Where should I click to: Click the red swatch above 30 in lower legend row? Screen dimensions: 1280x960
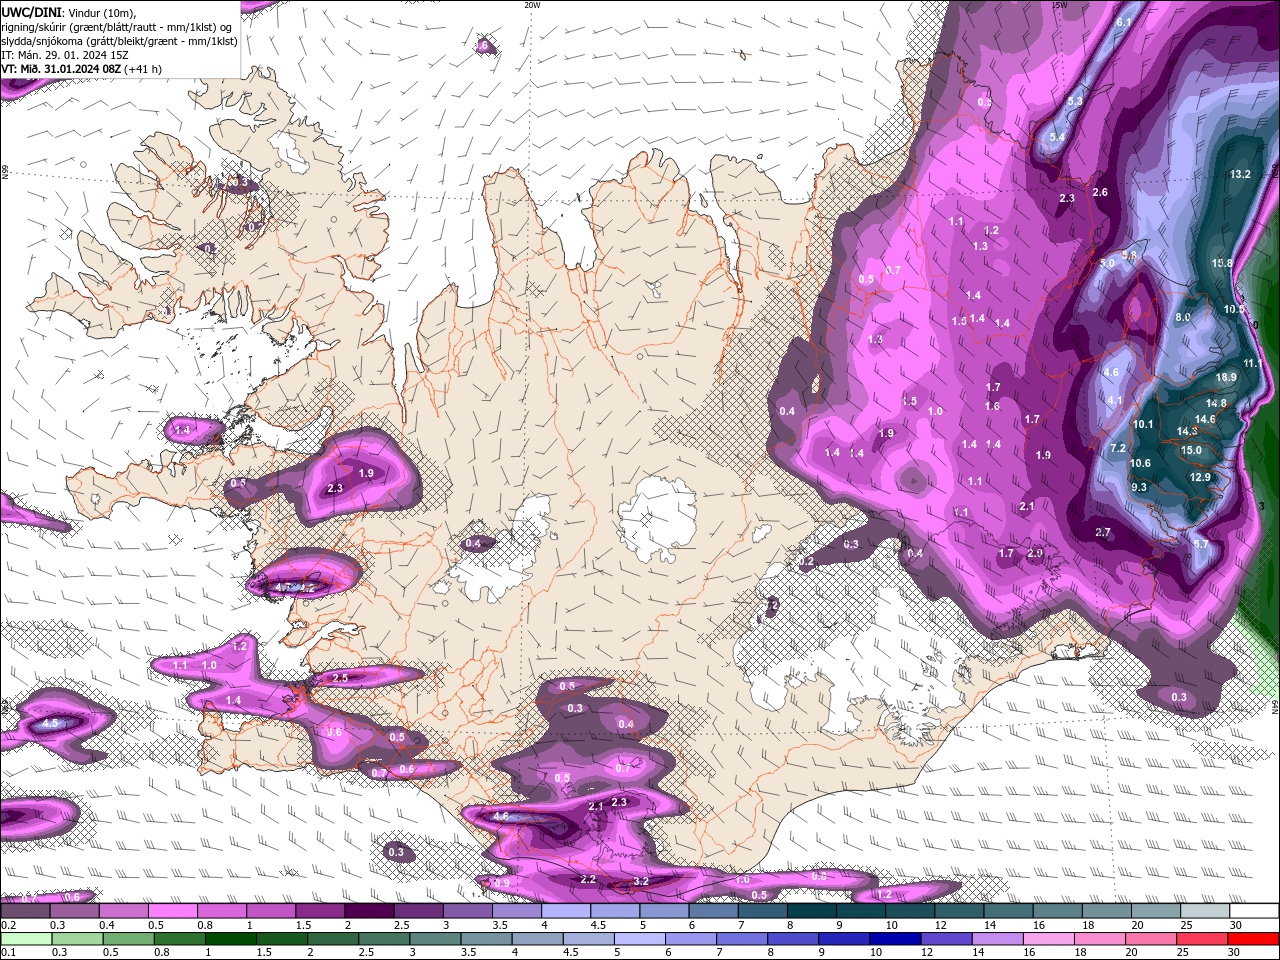coord(1254,939)
